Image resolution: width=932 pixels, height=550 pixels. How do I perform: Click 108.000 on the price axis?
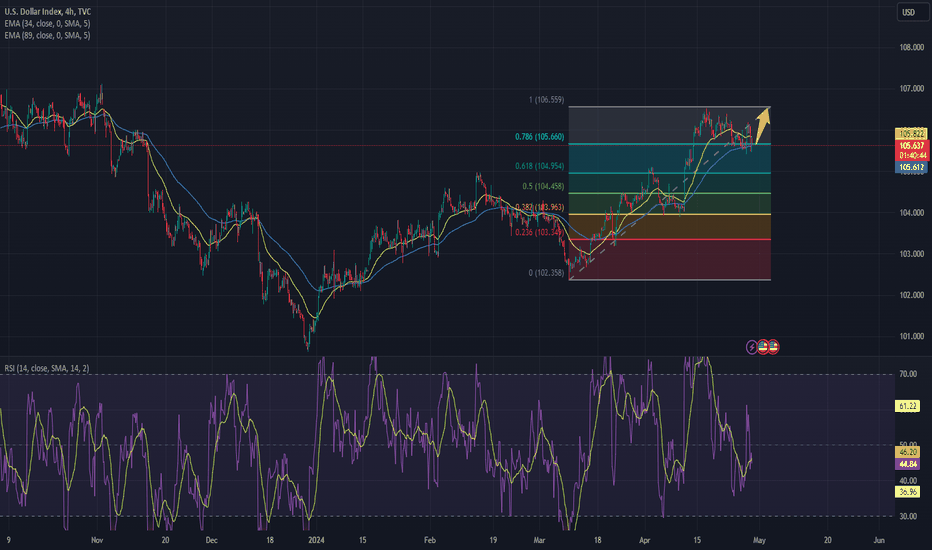[911, 48]
